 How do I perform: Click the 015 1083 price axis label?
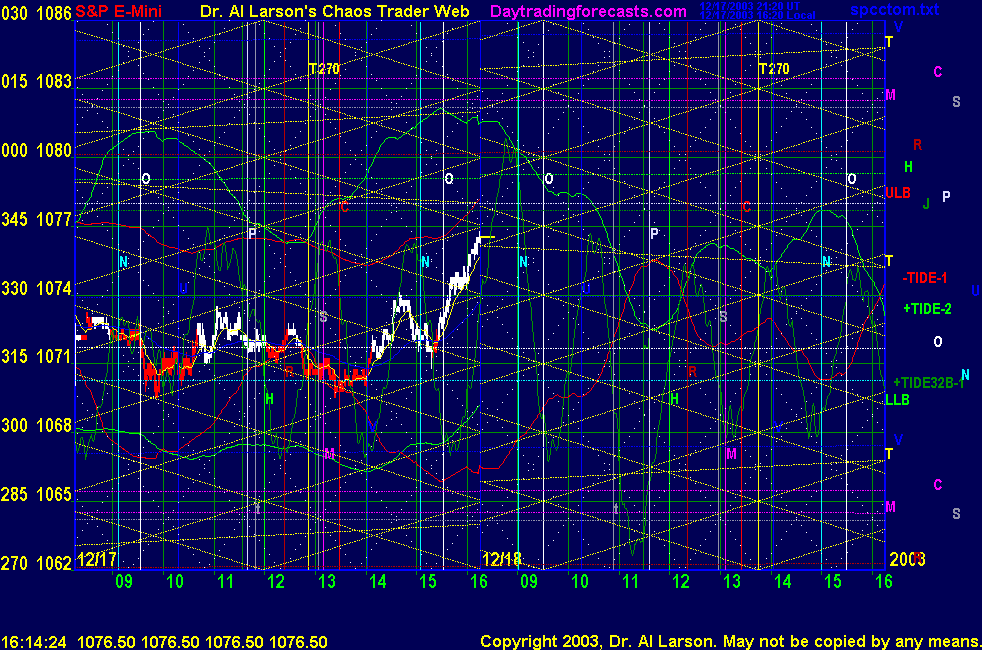[36, 81]
